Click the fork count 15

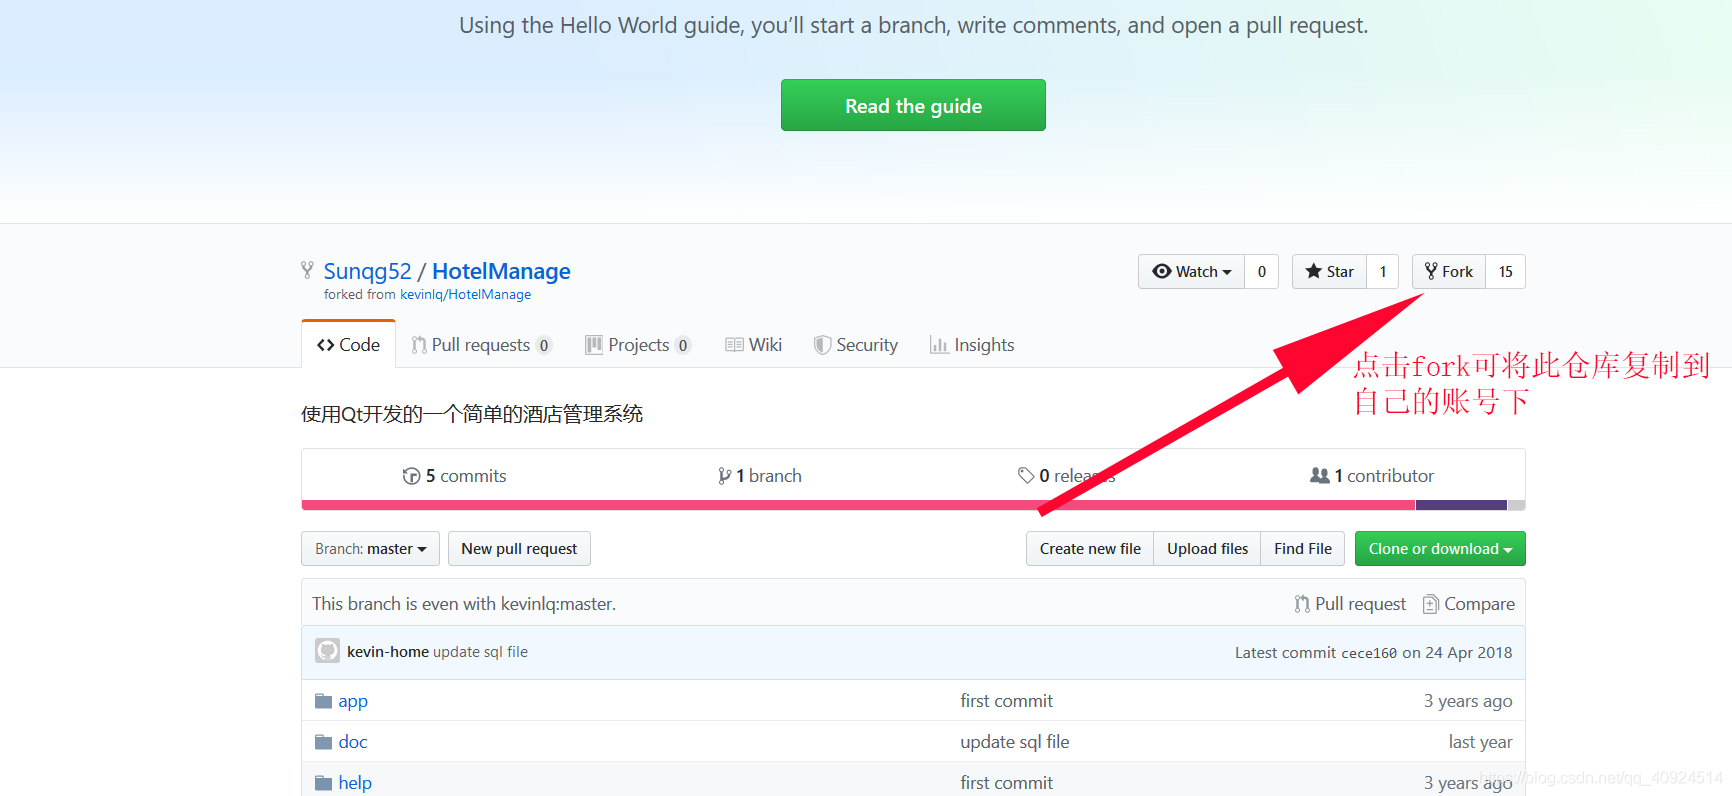[1505, 272]
